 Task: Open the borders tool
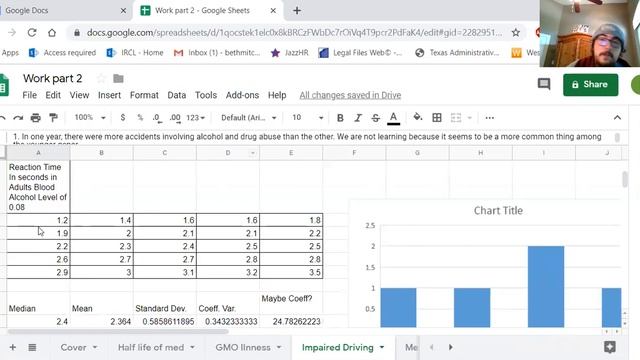(x=437, y=118)
